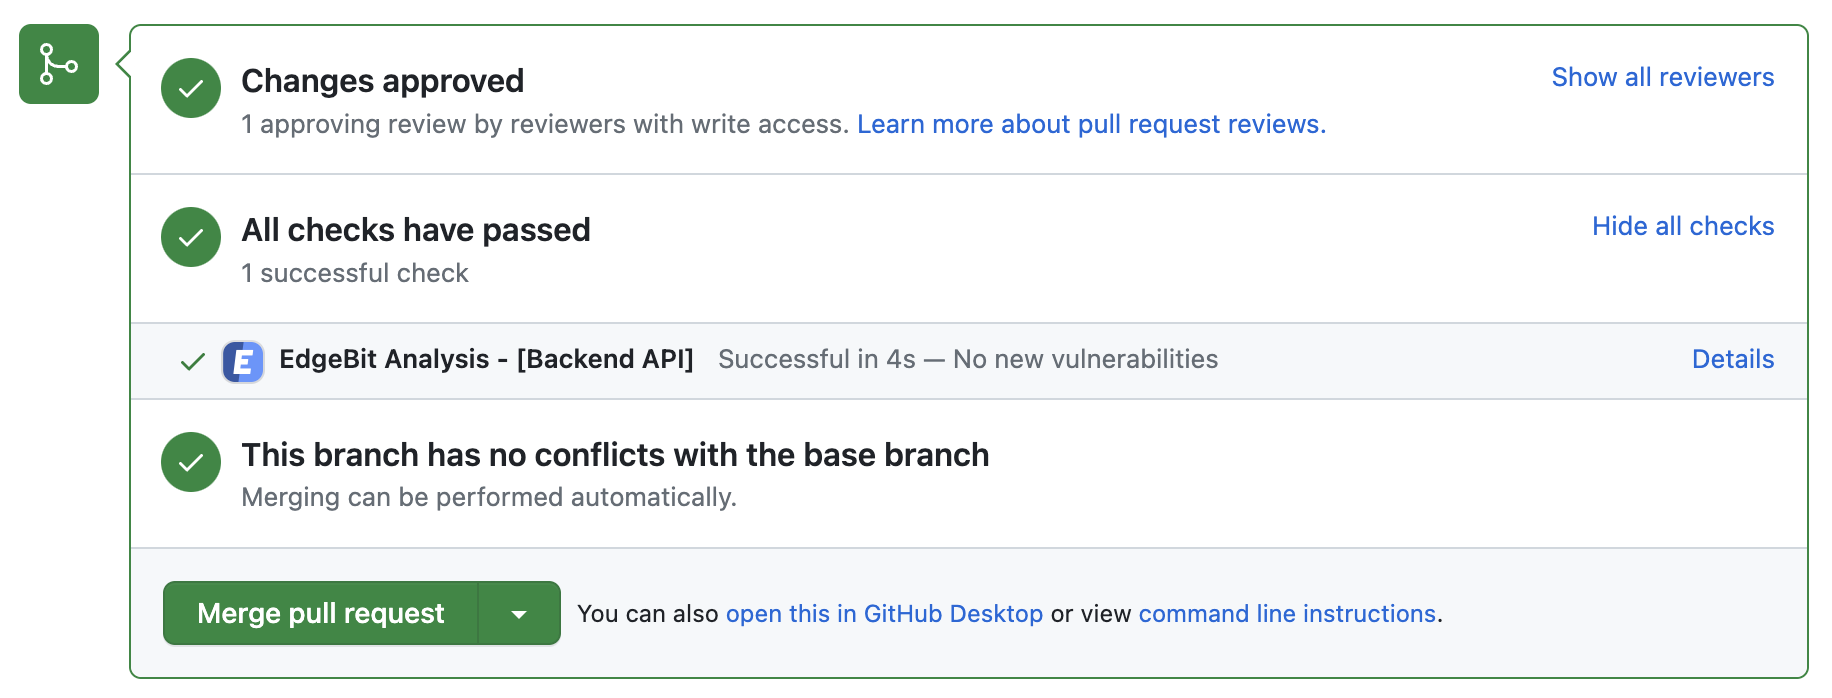
Task: Click open this in GitHub Desktop link
Action: coord(884,613)
